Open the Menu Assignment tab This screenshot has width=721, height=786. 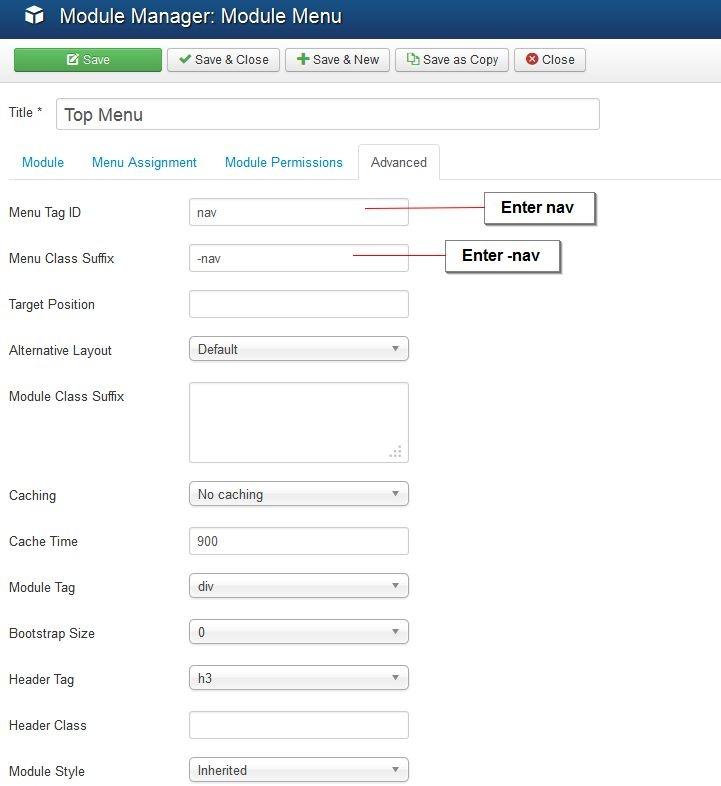(x=144, y=162)
